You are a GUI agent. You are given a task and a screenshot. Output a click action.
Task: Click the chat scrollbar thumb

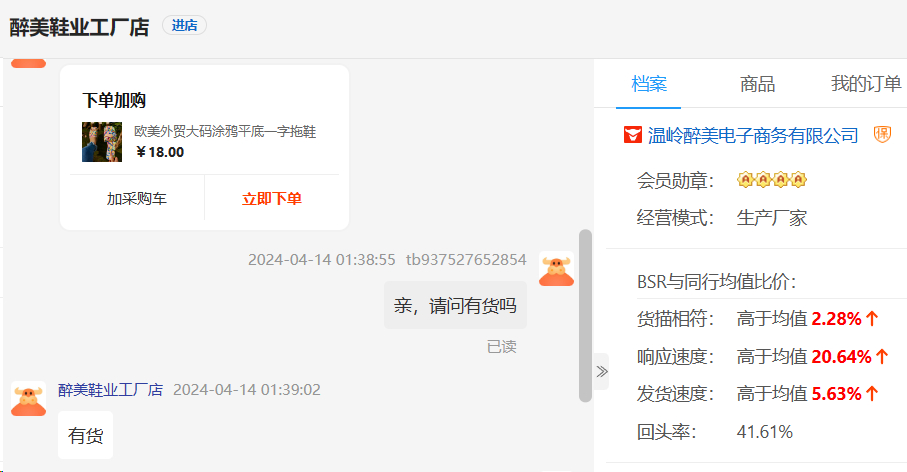coord(585,316)
